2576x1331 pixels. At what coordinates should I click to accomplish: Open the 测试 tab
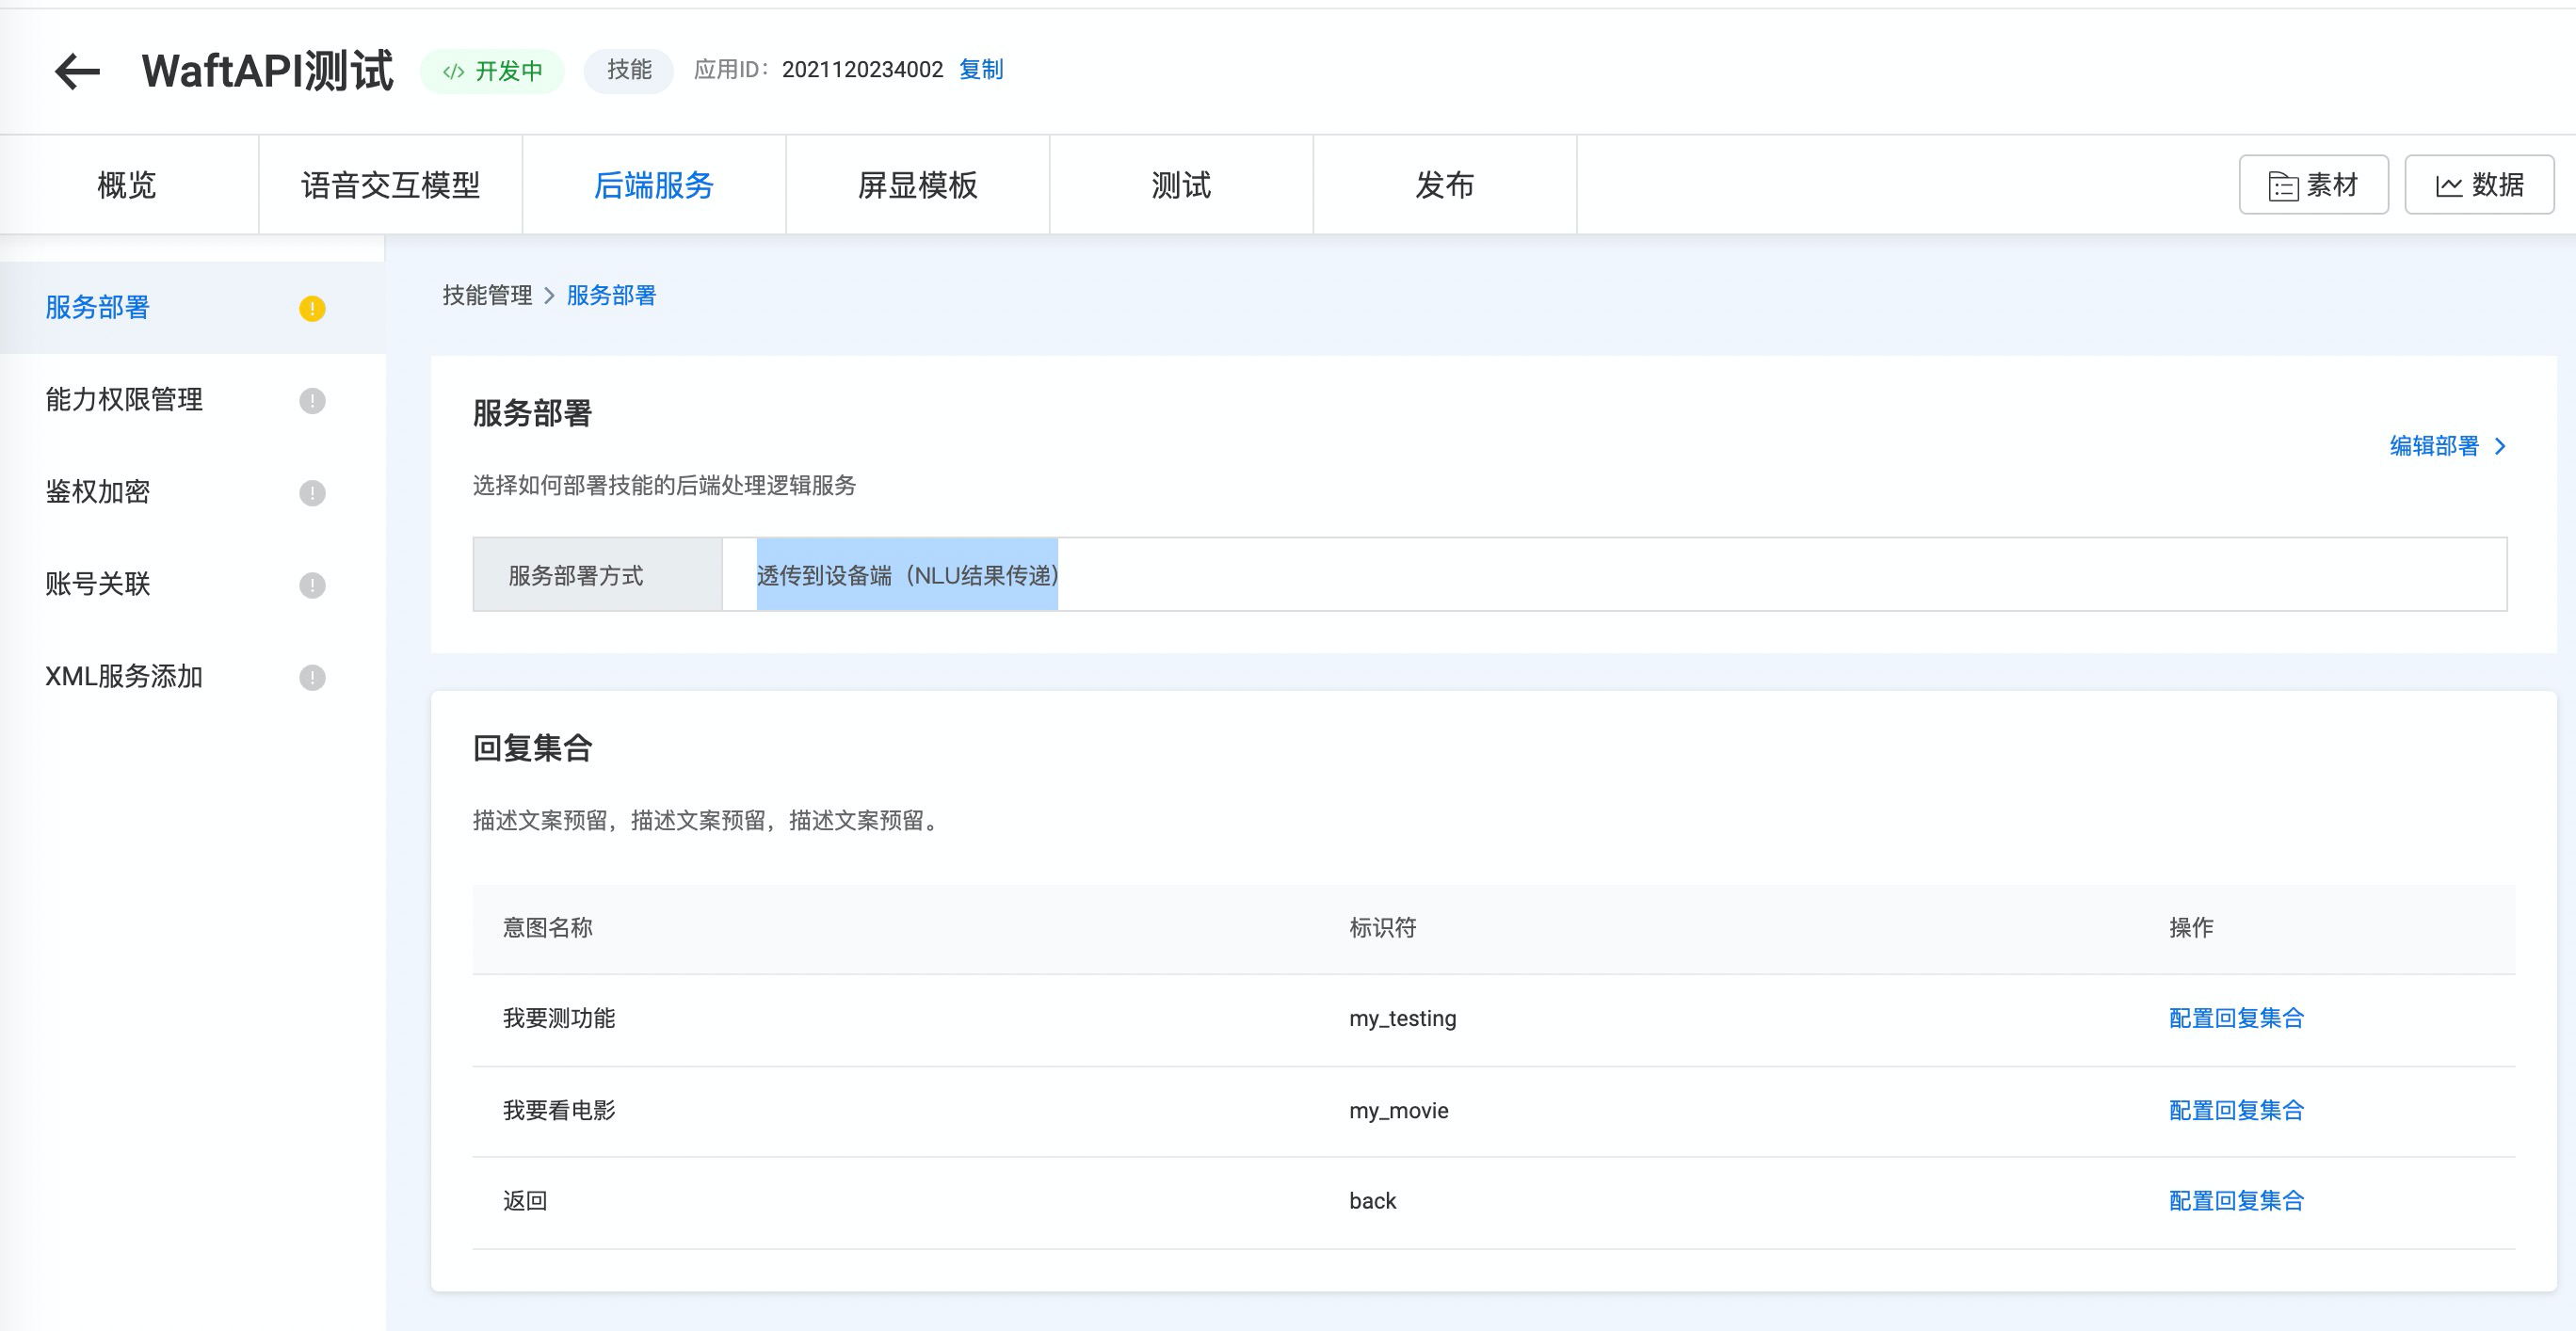(1180, 185)
